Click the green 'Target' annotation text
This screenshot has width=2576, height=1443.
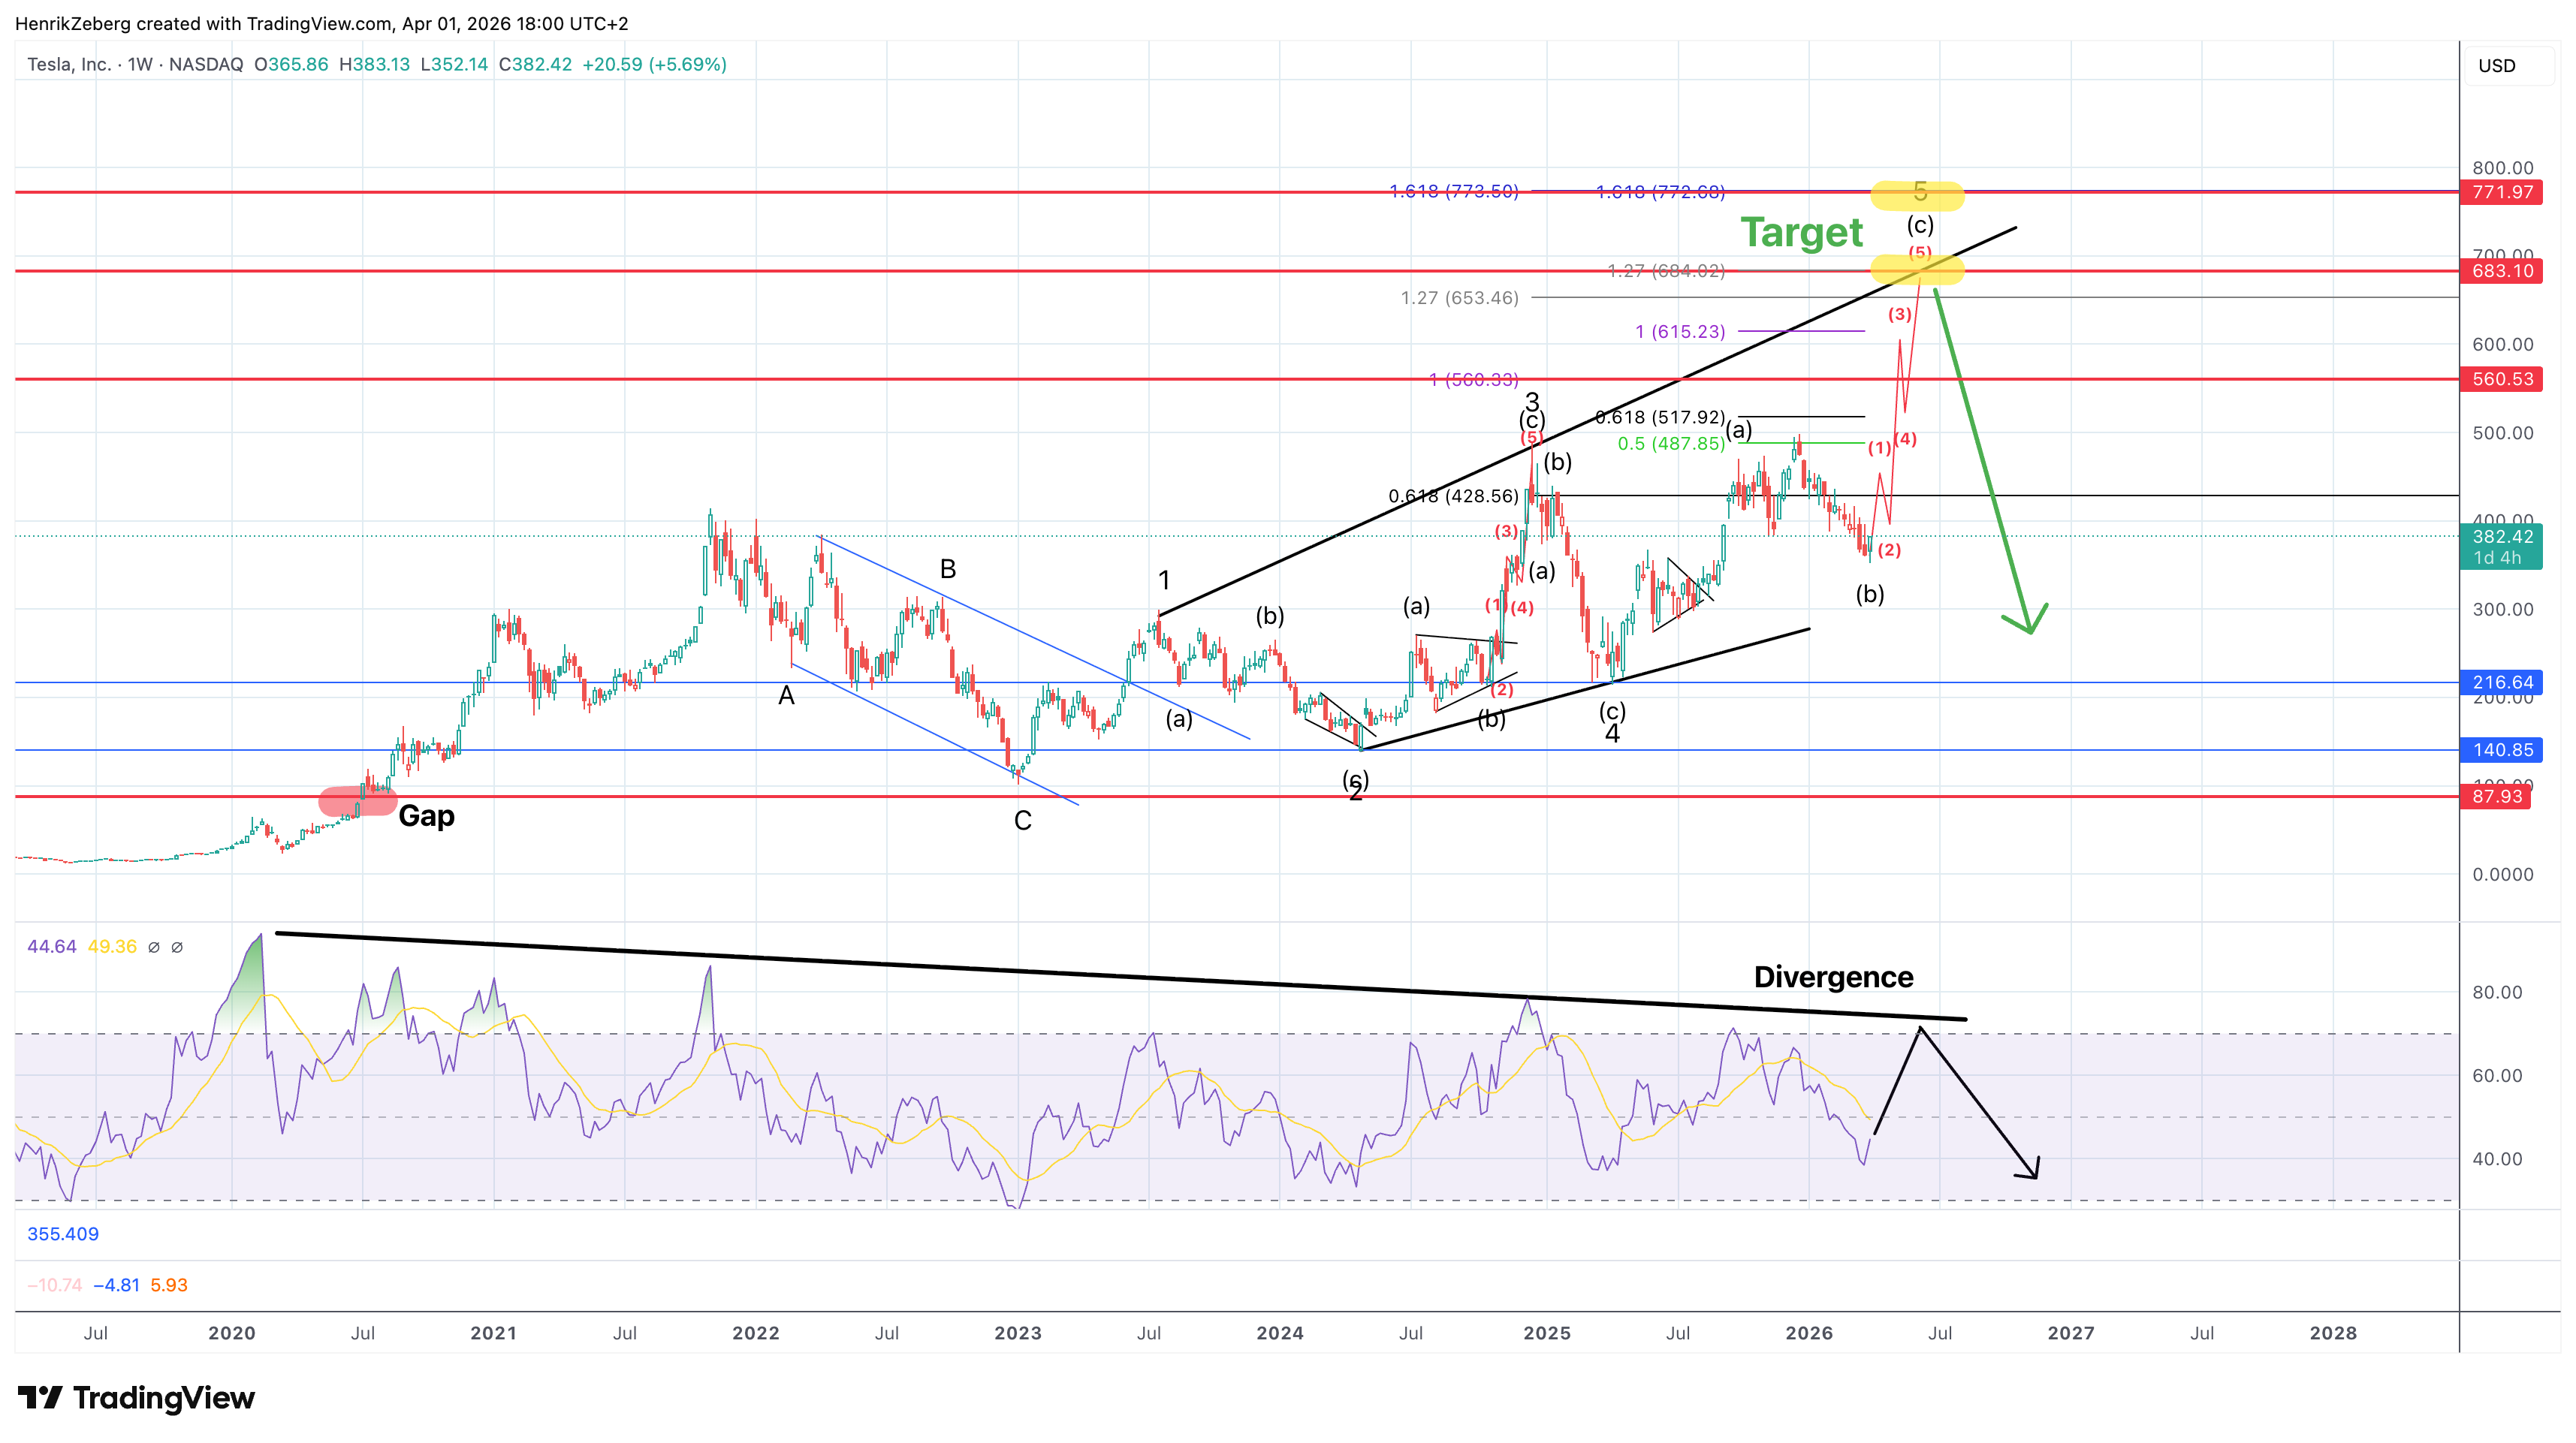pyautogui.click(x=1802, y=233)
